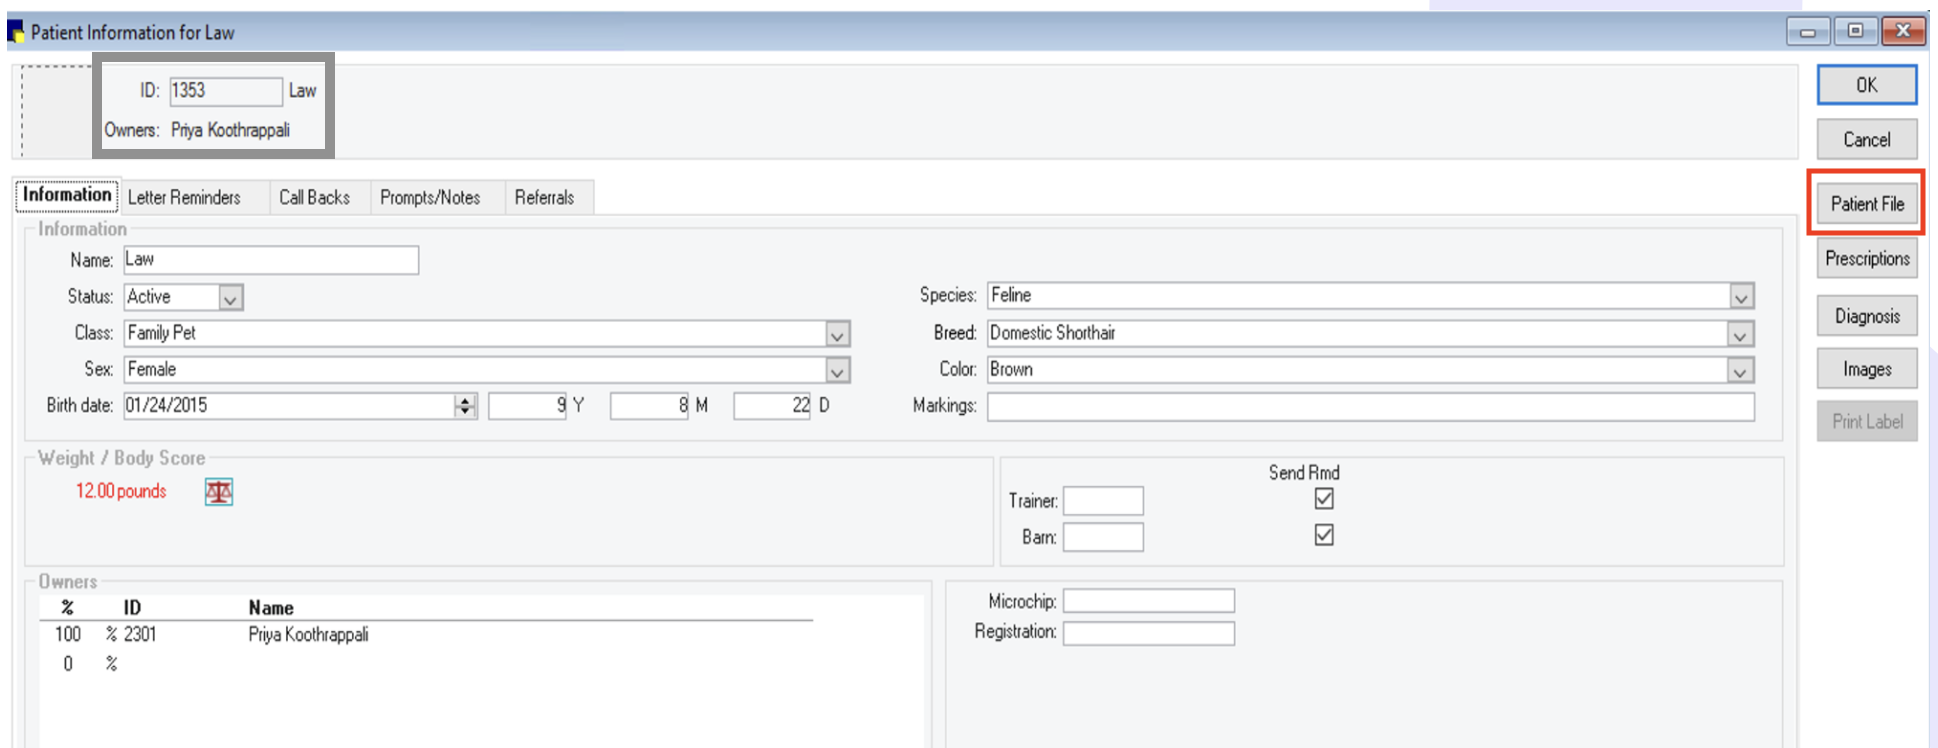This screenshot has height=748, width=1938.
Task: Open the Color dropdown list
Action: point(1740,371)
